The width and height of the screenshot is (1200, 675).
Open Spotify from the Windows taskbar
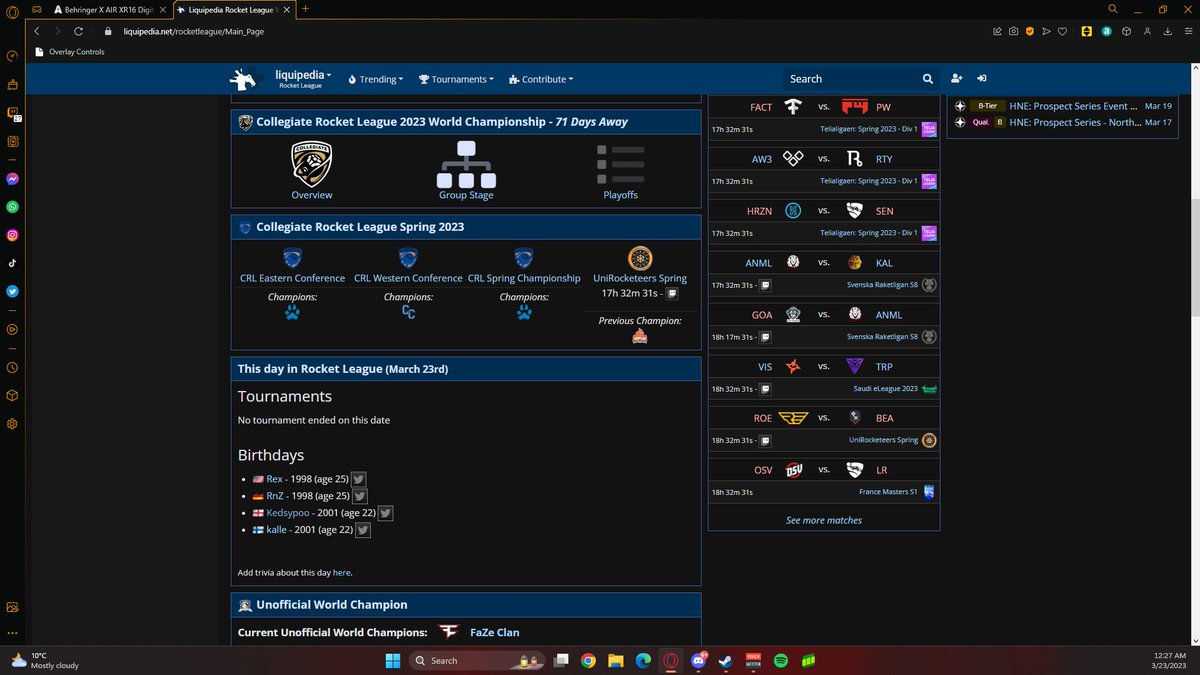click(x=781, y=660)
